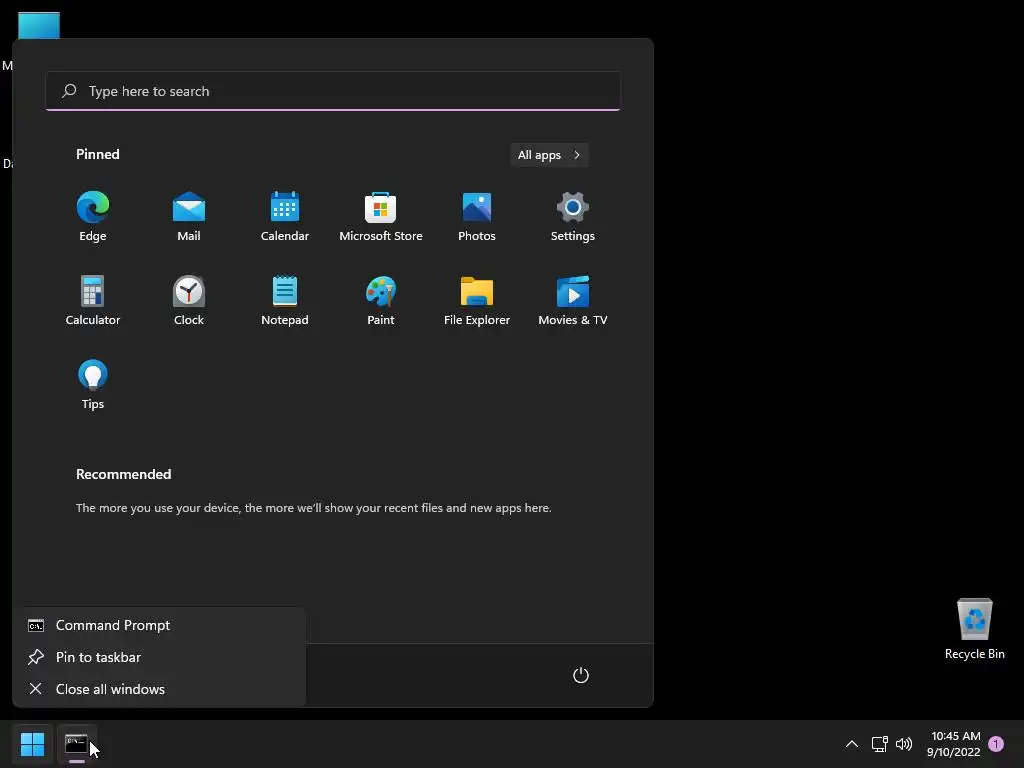Launch the Movies & TV app
This screenshot has height=768, width=1024.
tap(573, 301)
